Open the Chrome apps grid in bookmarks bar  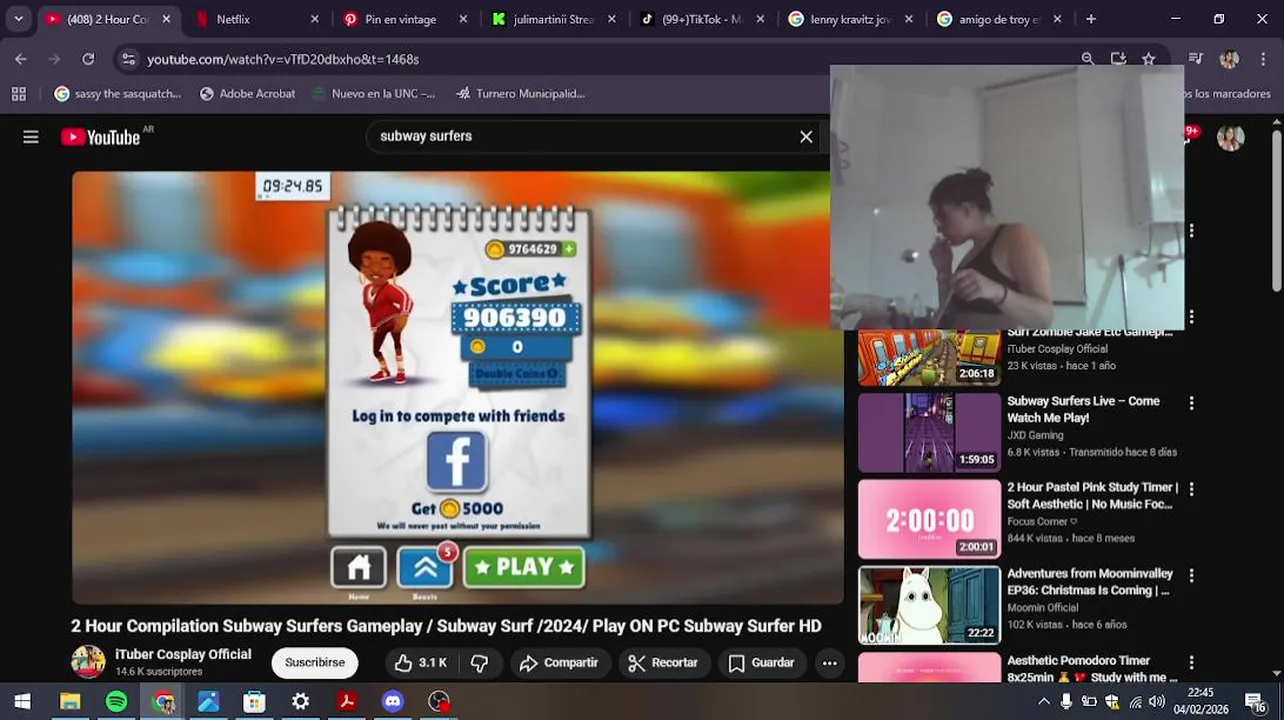coord(18,93)
